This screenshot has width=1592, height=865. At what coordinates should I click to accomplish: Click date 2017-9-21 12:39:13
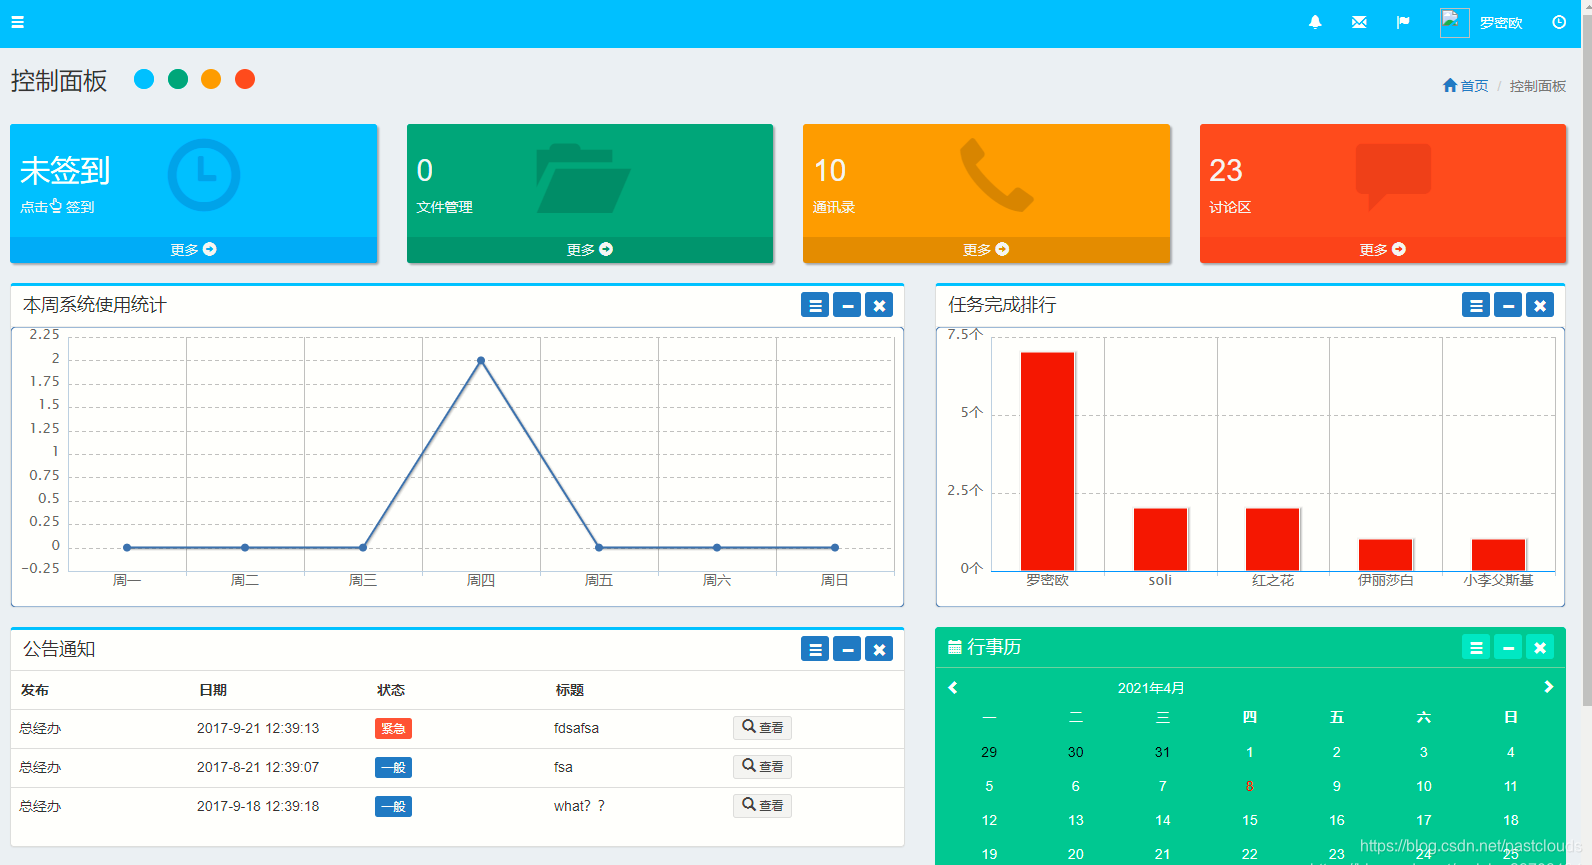click(258, 728)
